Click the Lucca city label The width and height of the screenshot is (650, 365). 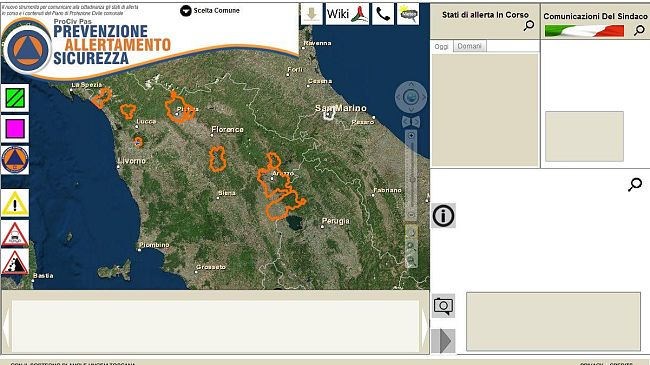pyautogui.click(x=146, y=122)
